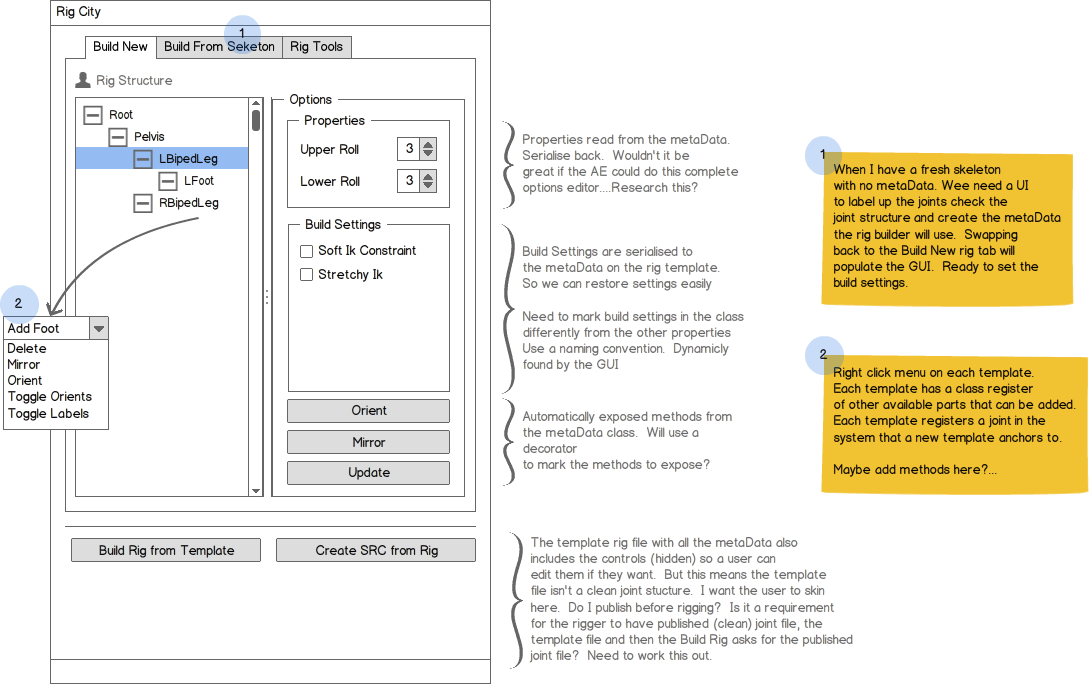Collapse the Root tree node
The width and height of the screenshot is (1090, 684).
click(92, 115)
